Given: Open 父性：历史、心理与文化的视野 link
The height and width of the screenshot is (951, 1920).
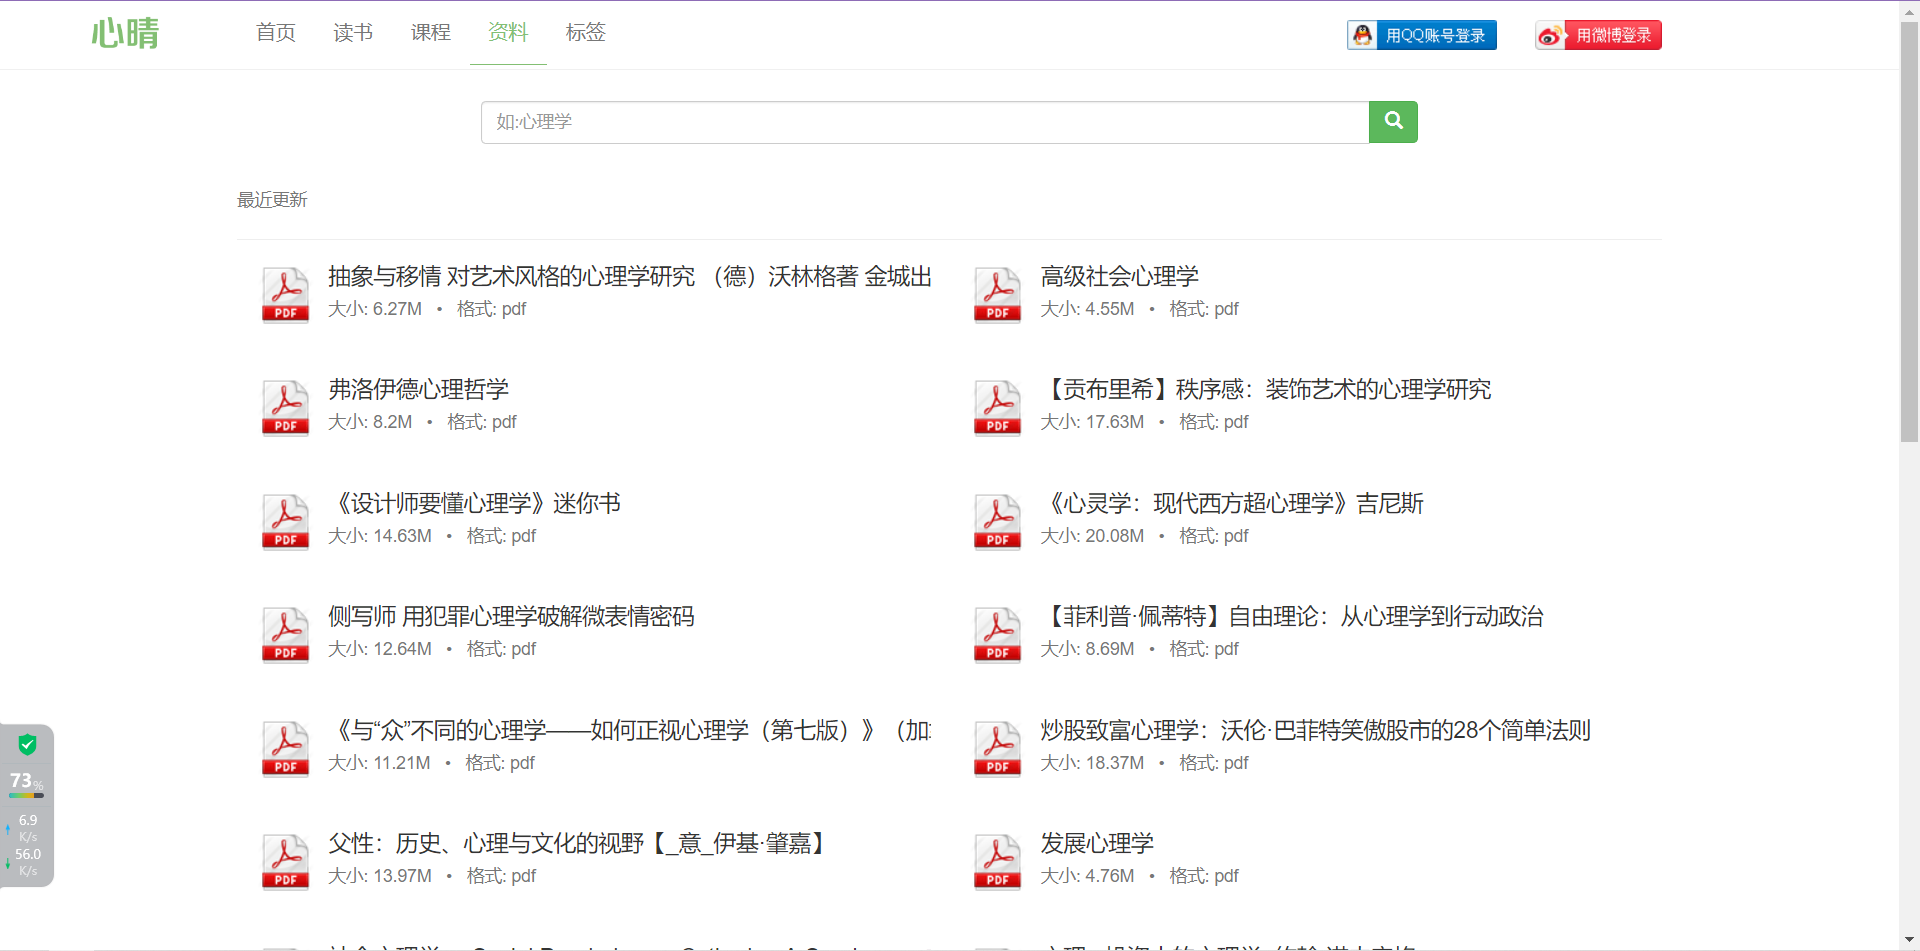Looking at the screenshot, I should pos(579,843).
